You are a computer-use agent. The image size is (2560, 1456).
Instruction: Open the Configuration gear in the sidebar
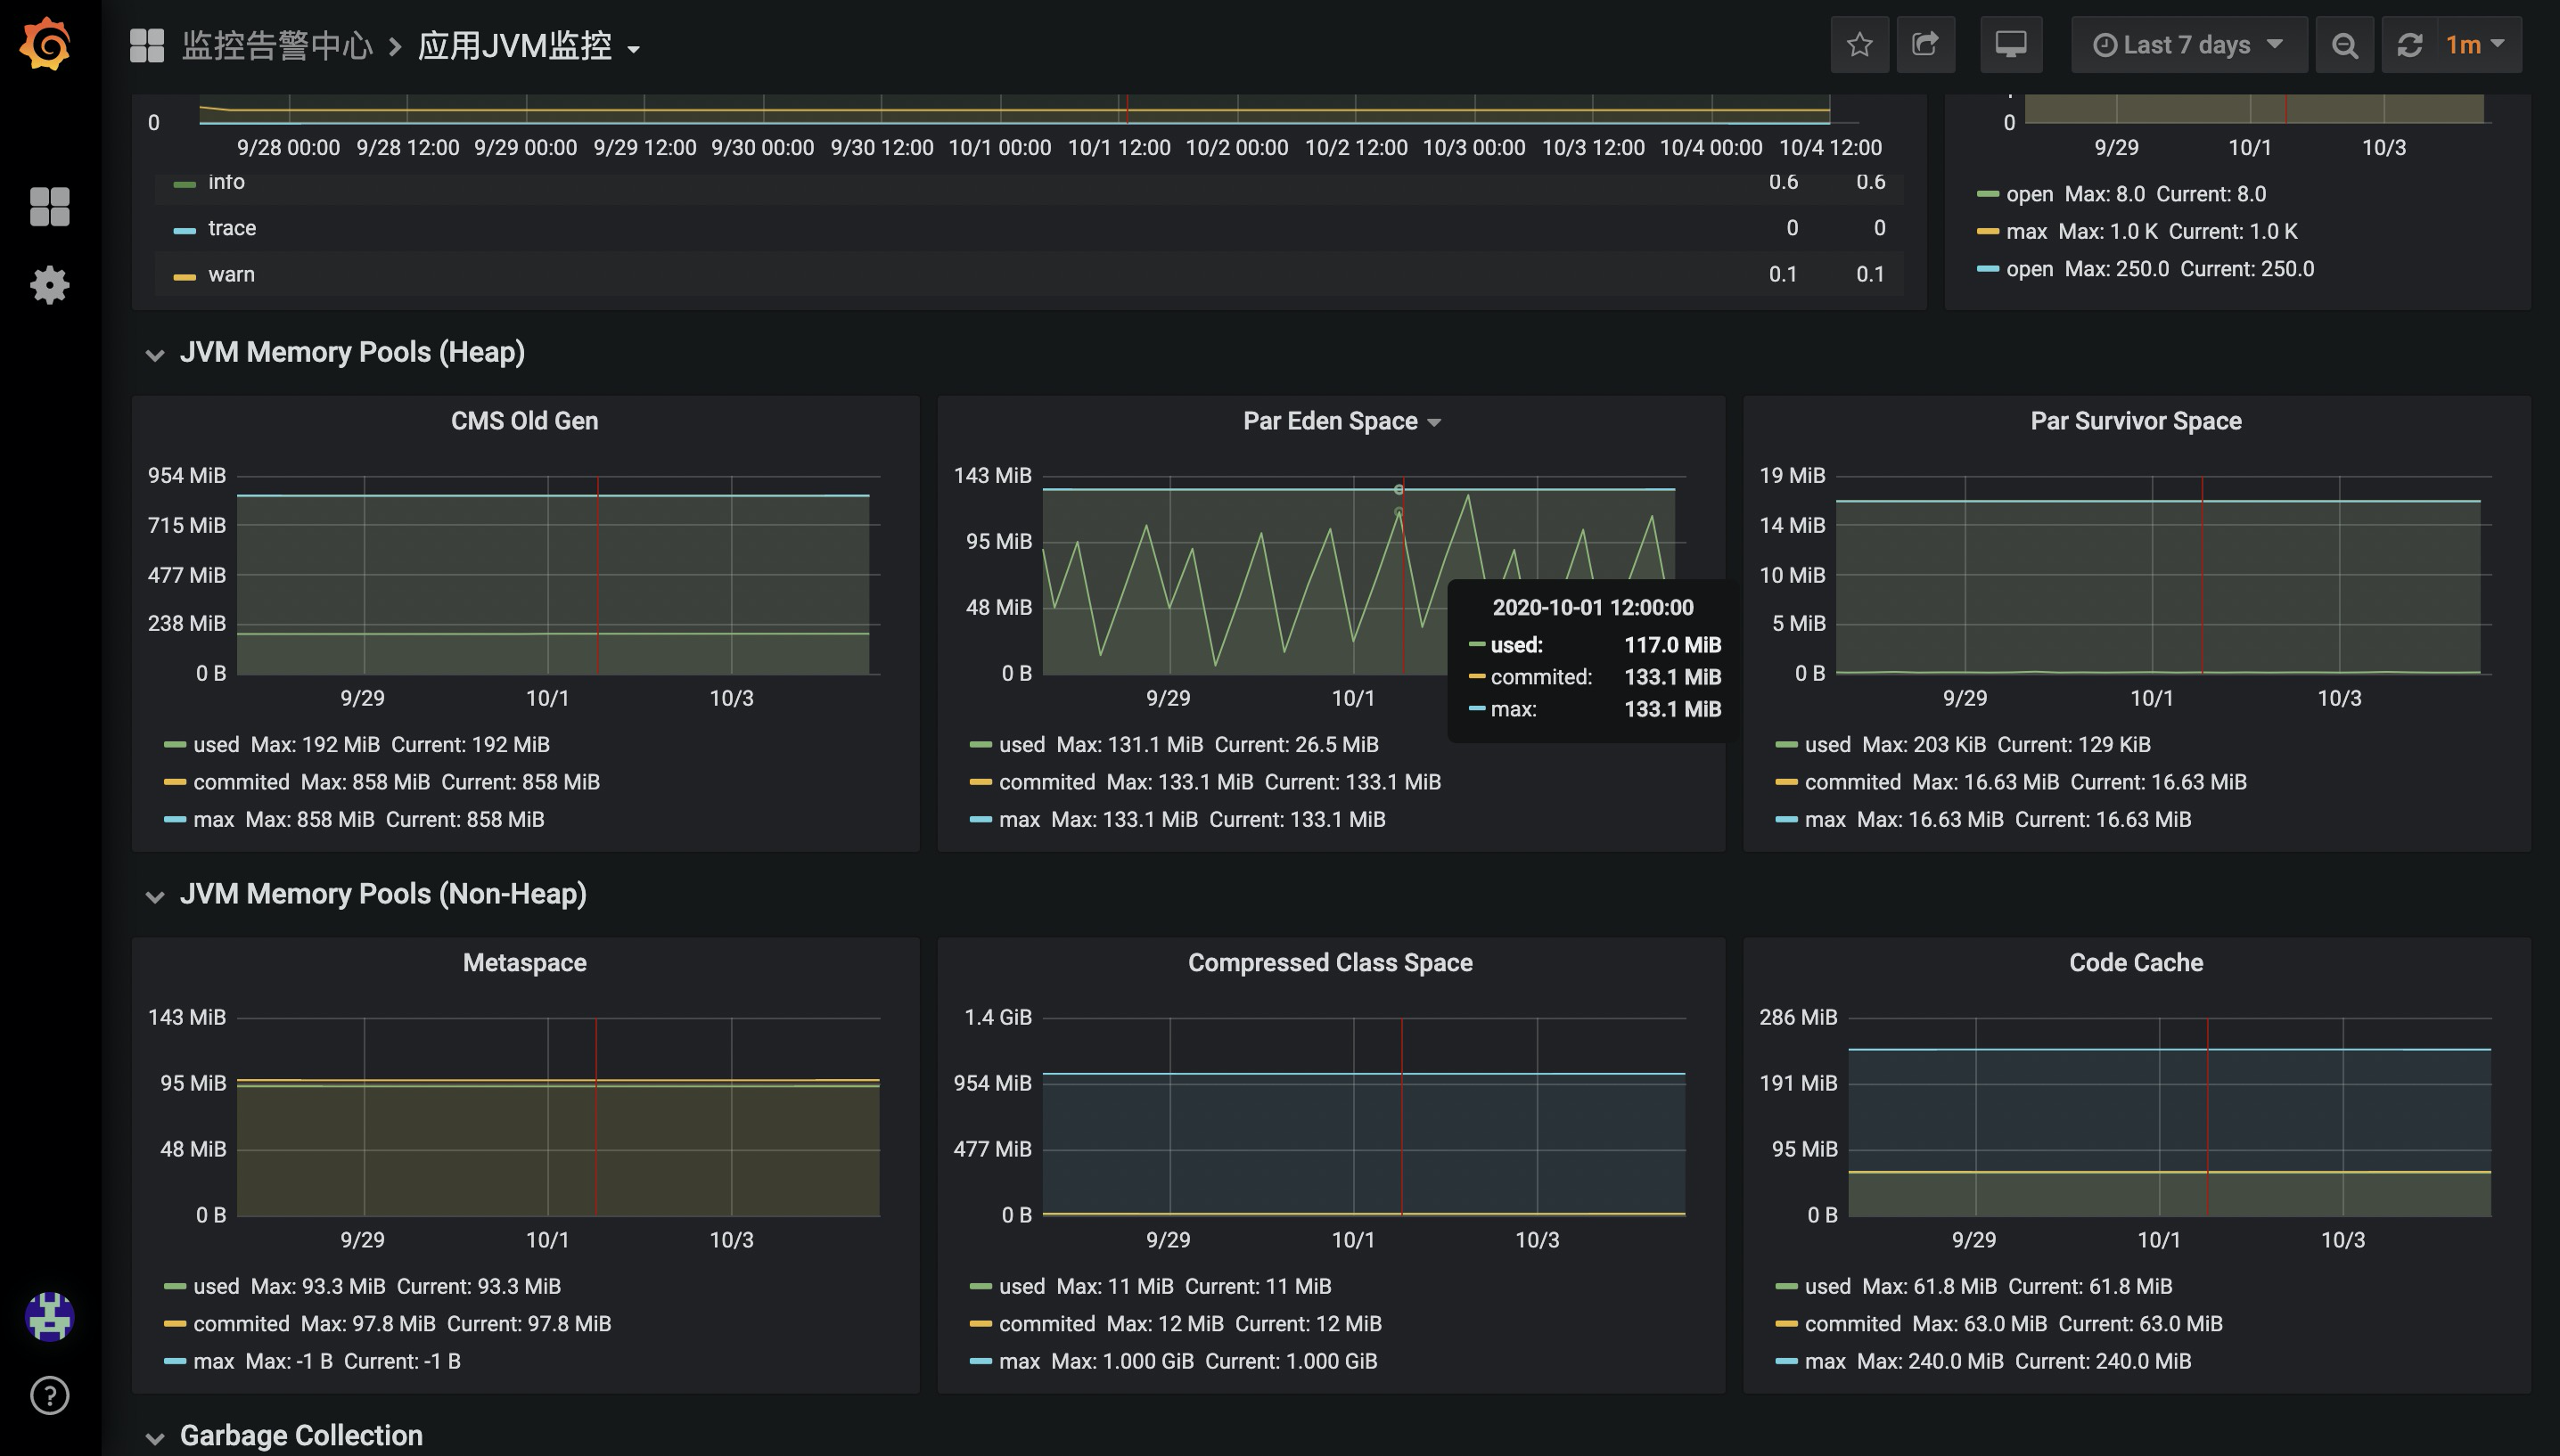49,286
